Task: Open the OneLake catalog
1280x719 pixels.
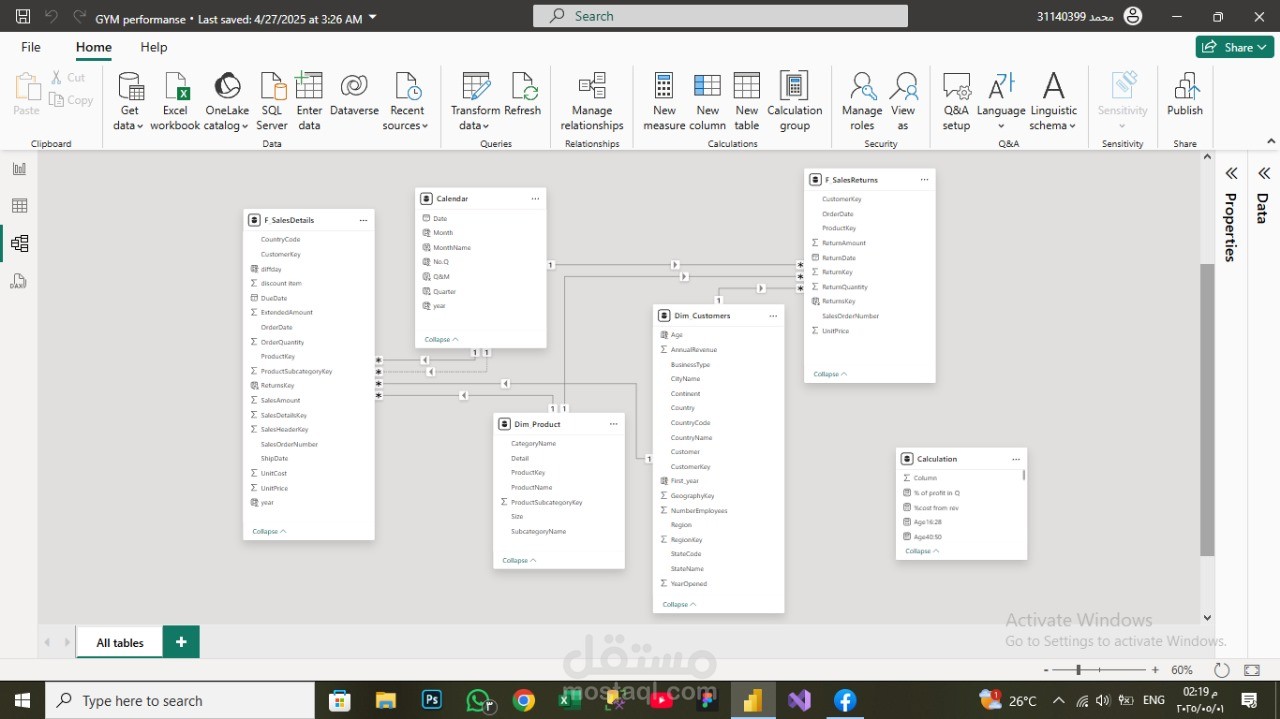Action: click(227, 101)
